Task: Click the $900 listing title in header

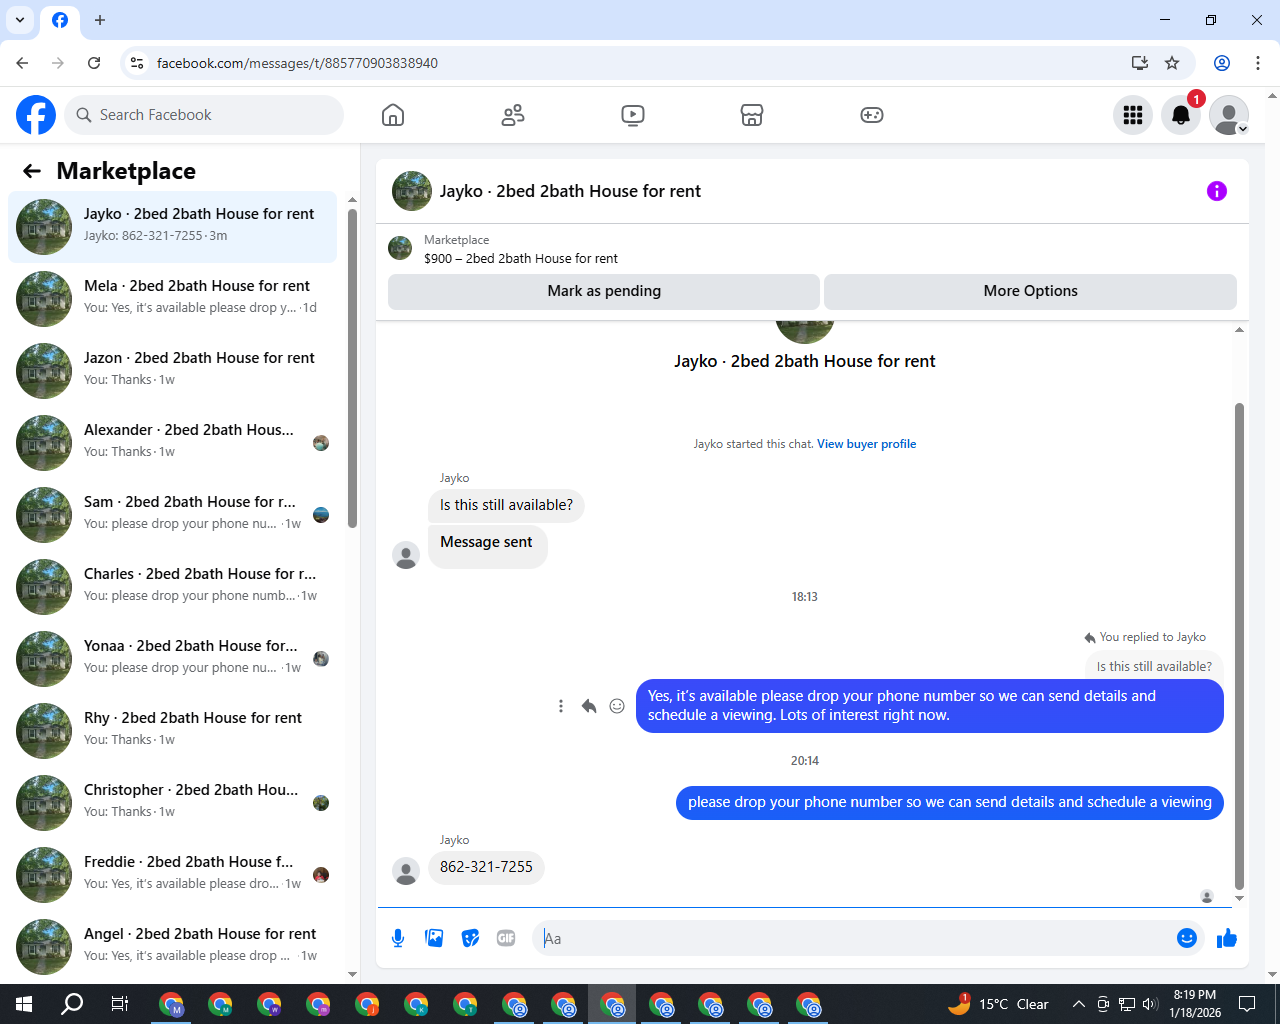Action: coord(521,258)
